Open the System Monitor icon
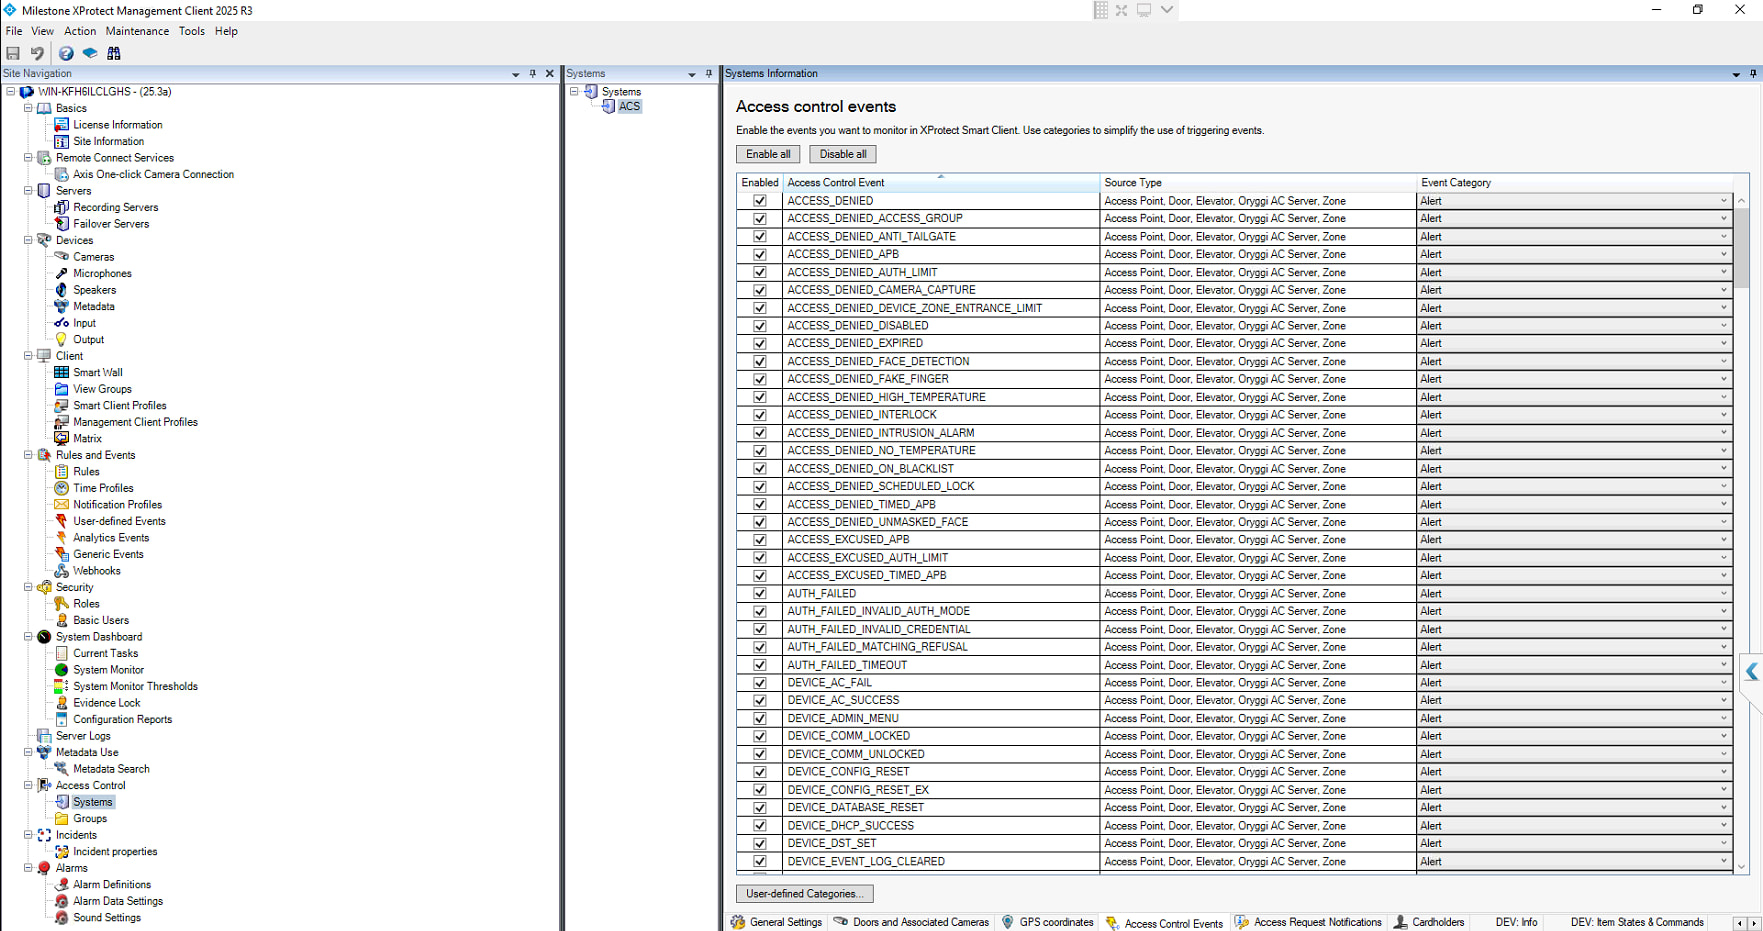This screenshot has width=1763, height=931. (61, 670)
